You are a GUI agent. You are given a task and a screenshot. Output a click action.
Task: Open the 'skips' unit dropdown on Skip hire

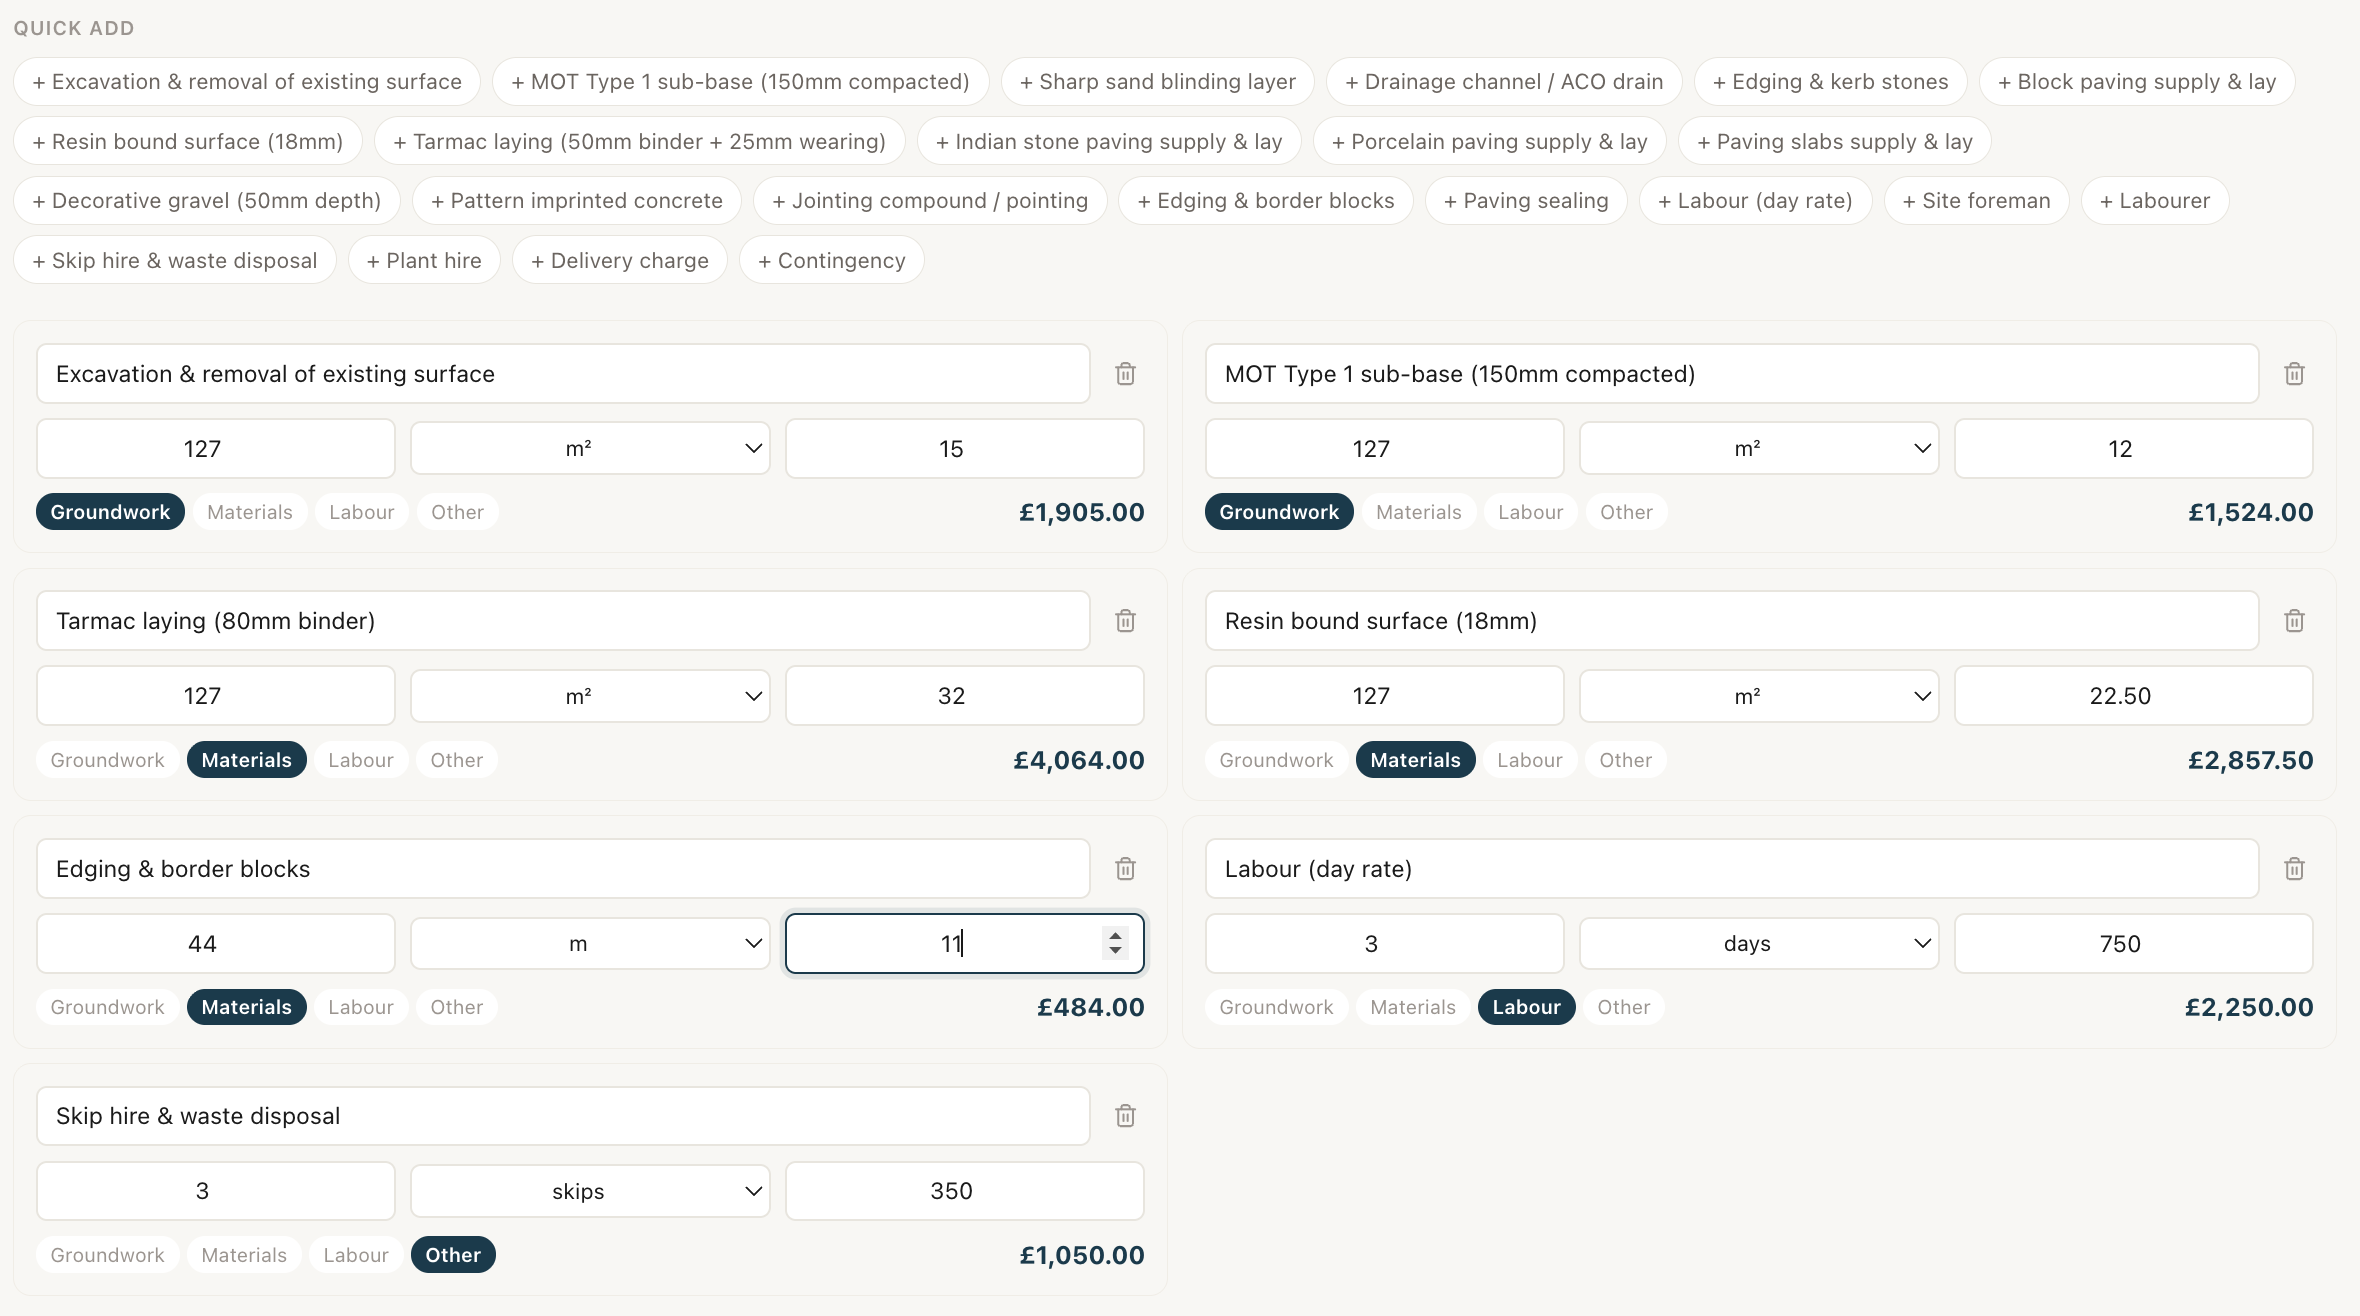coord(590,1191)
